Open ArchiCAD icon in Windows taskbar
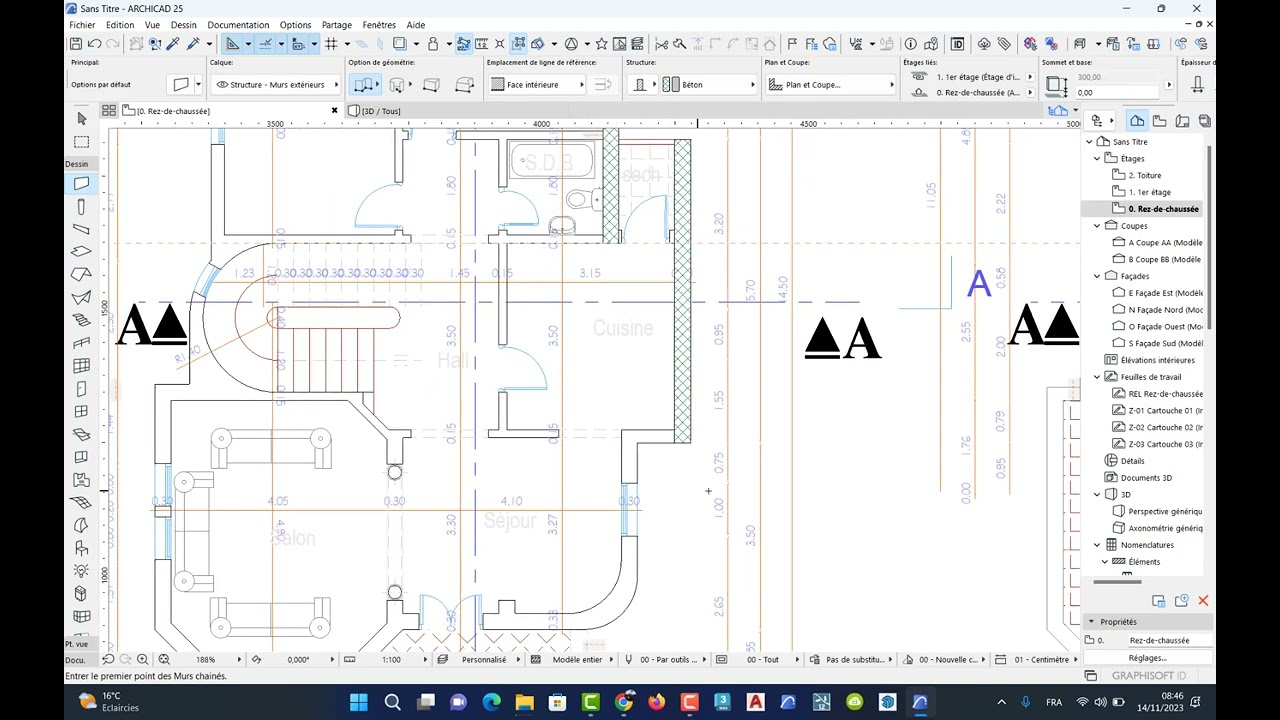The height and width of the screenshot is (720, 1280). point(920,702)
